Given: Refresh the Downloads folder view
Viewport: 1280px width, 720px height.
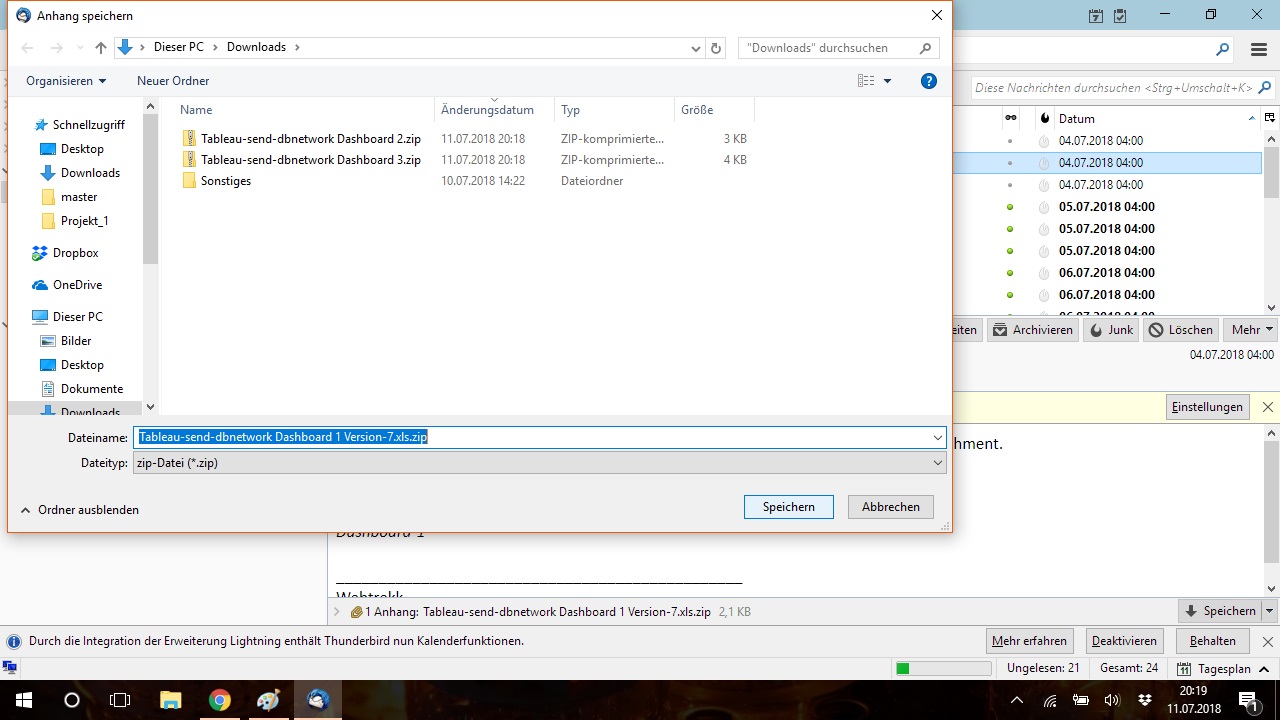Looking at the screenshot, I should [716, 48].
